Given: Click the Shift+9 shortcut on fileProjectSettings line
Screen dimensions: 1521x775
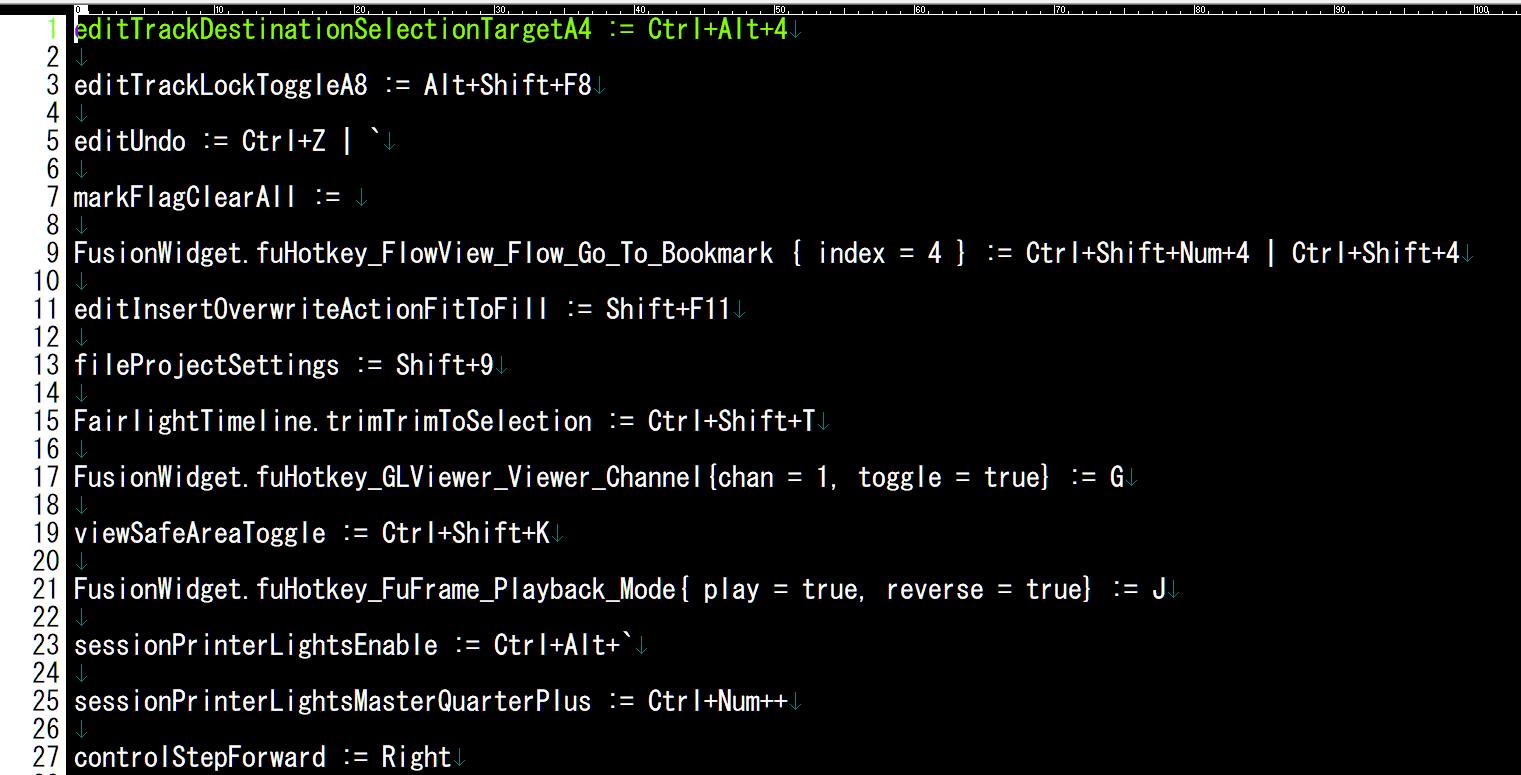Looking at the screenshot, I should tap(445, 365).
